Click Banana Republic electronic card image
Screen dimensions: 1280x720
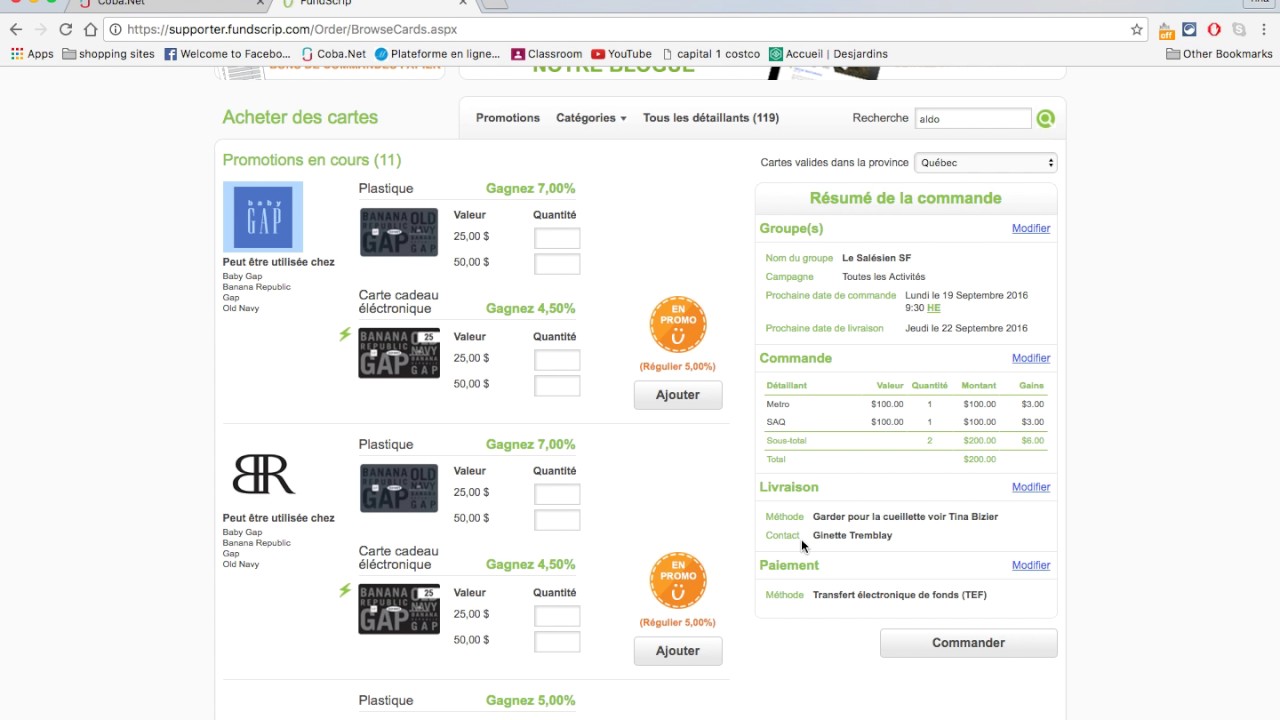point(399,609)
